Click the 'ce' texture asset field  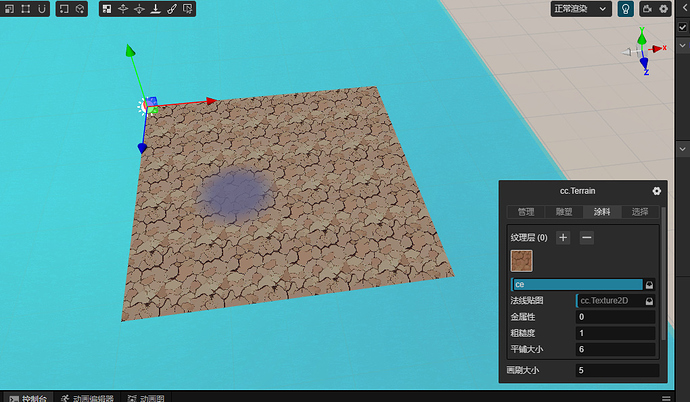click(x=577, y=285)
